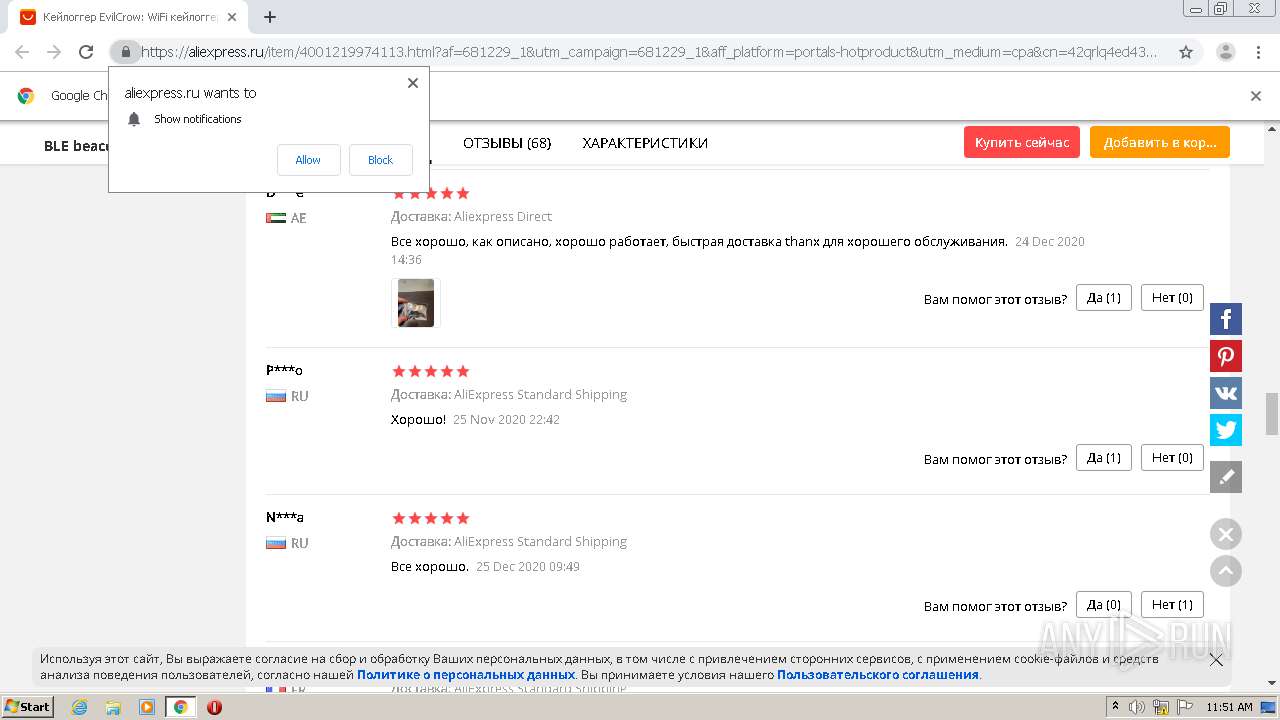Image resolution: width=1280 pixels, height=720 pixels.
Task: Click the pencil feedback icon
Action: pyautogui.click(x=1226, y=477)
